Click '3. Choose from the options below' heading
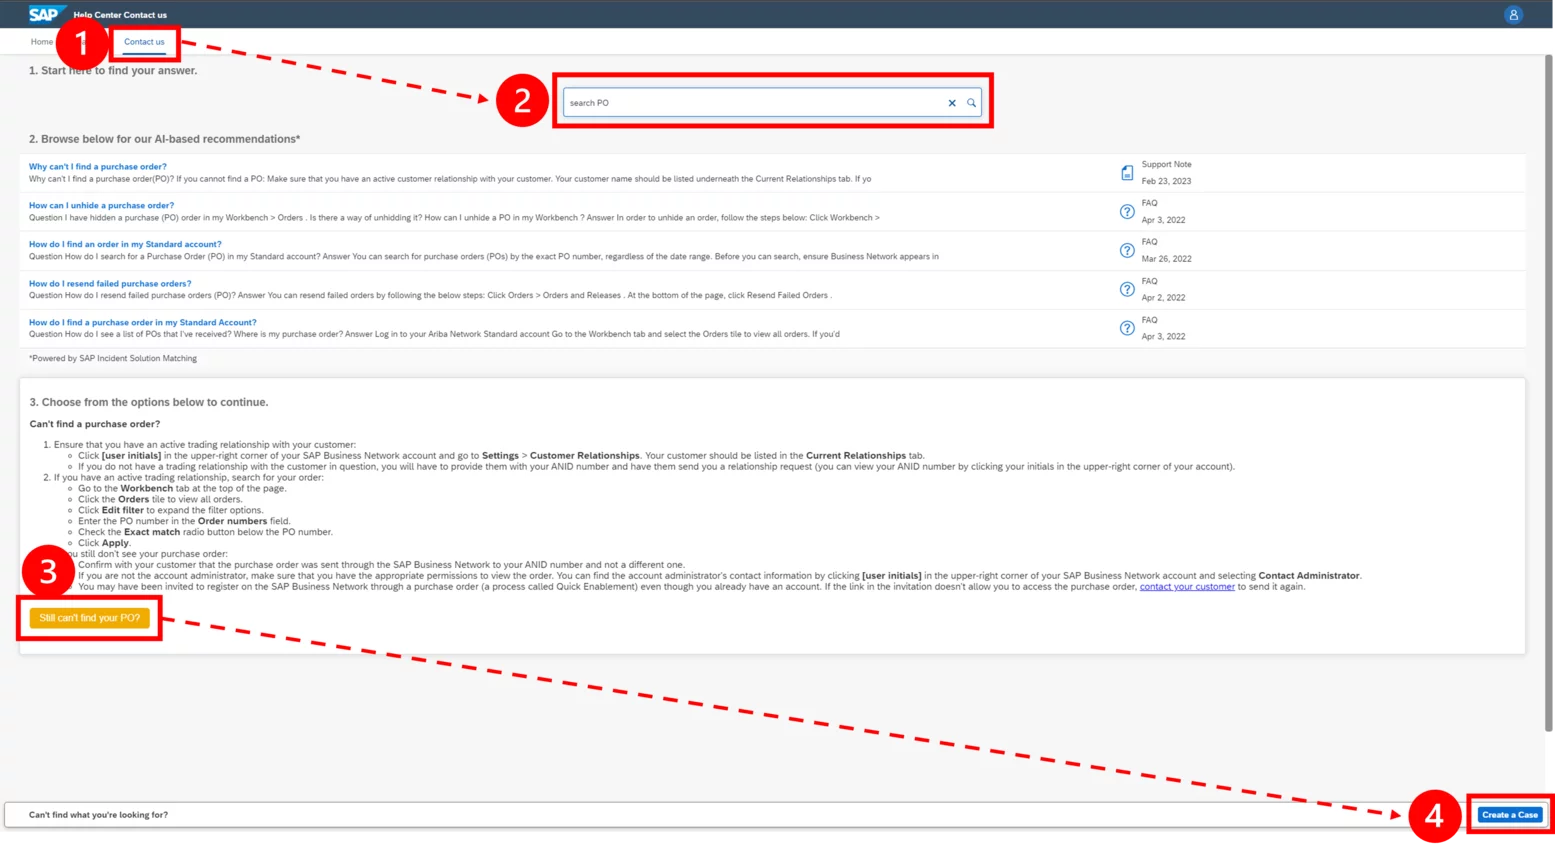 coord(149,402)
